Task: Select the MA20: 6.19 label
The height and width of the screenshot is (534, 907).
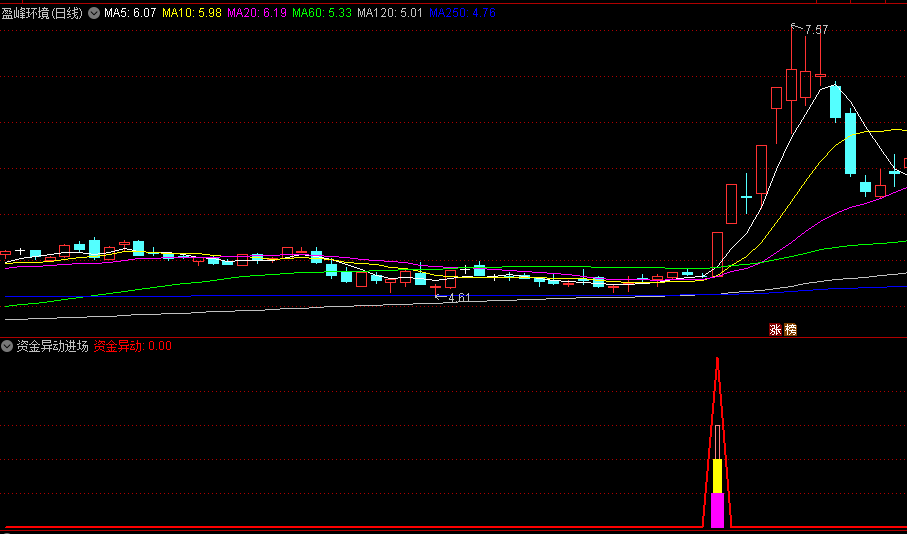Action: 257,13
